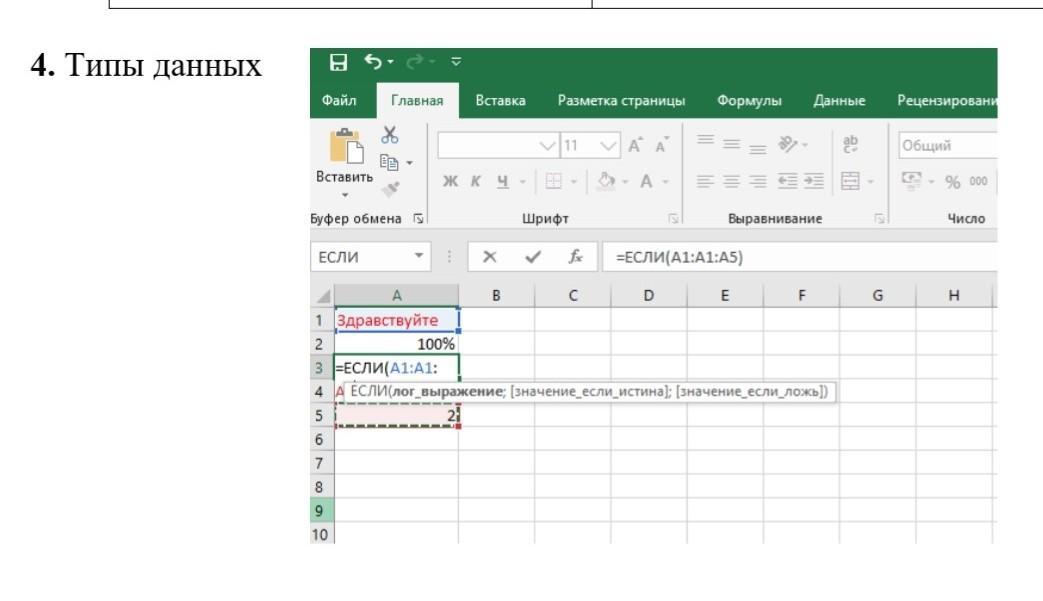Switch to the Главная tab
Viewport: 1043px width, 601px height.
pyautogui.click(x=417, y=100)
